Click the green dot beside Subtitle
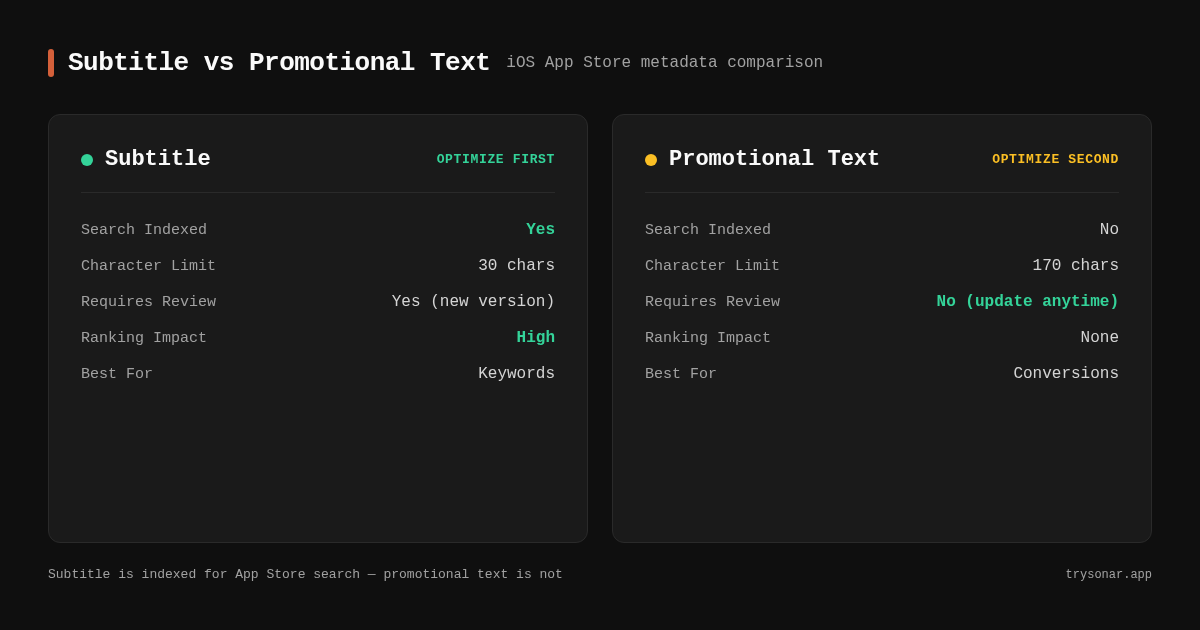Image resolution: width=1200 pixels, height=630 pixels. (x=87, y=160)
